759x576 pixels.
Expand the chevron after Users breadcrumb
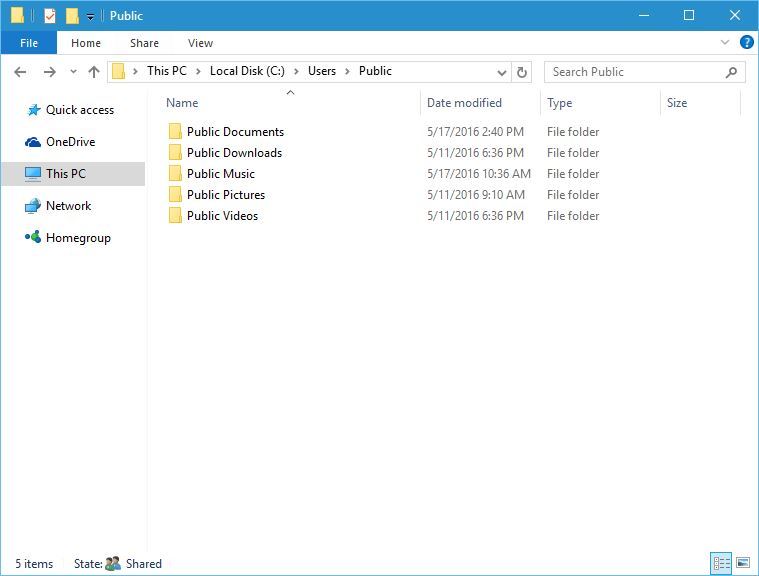click(x=347, y=72)
